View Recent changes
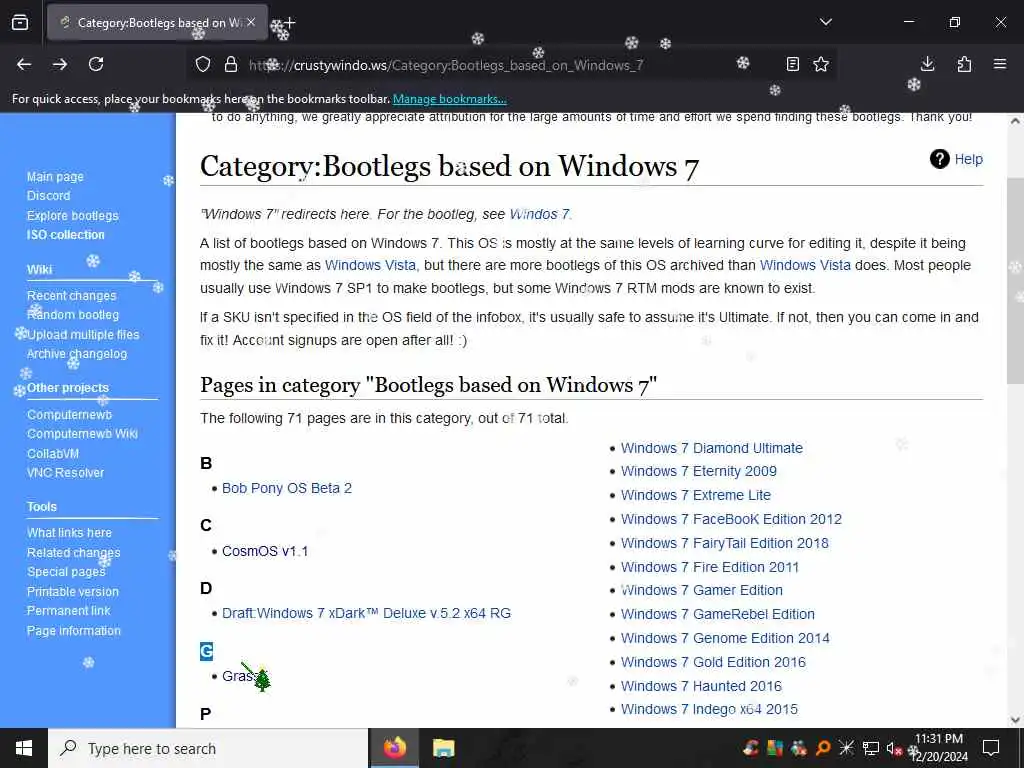The width and height of the screenshot is (1024, 768). pos(71,296)
